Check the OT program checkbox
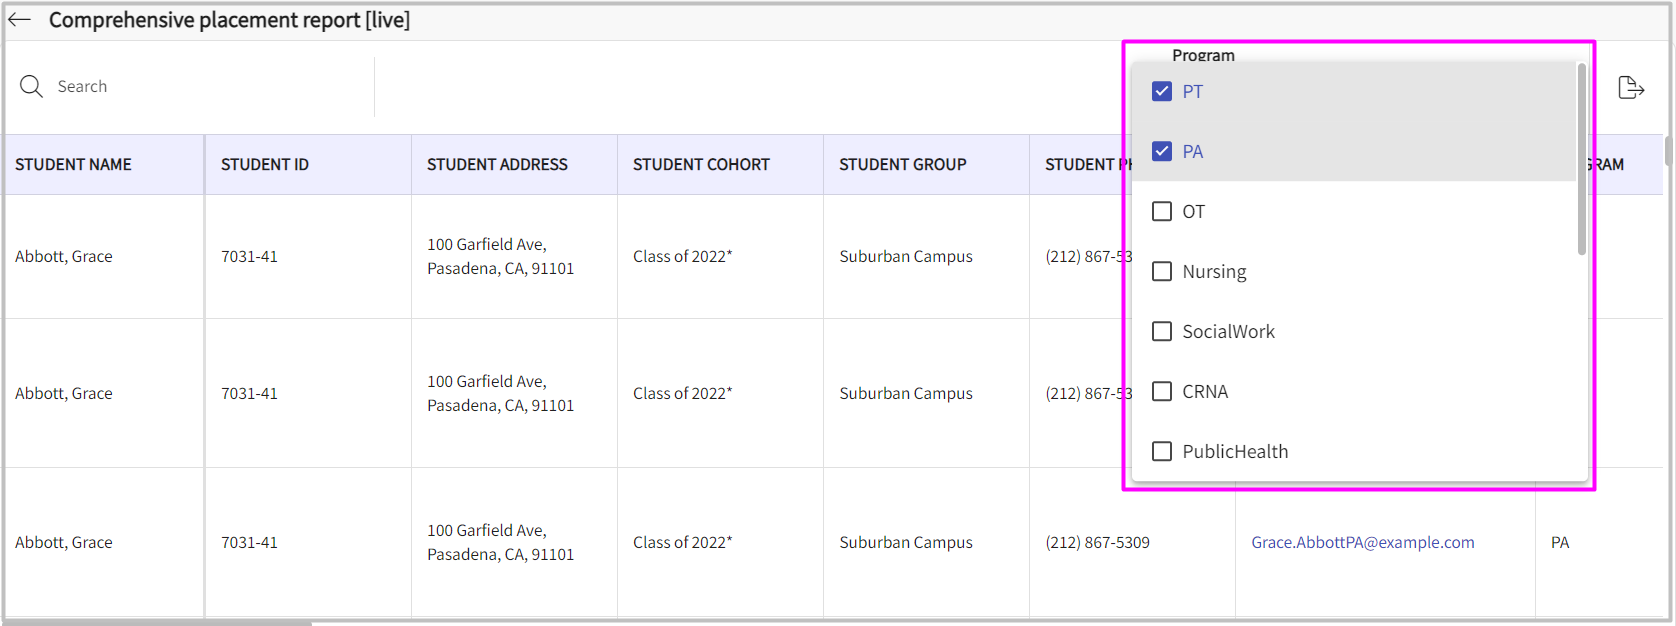Image resolution: width=1676 pixels, height=626 pixels. (x=1161, y=212)
